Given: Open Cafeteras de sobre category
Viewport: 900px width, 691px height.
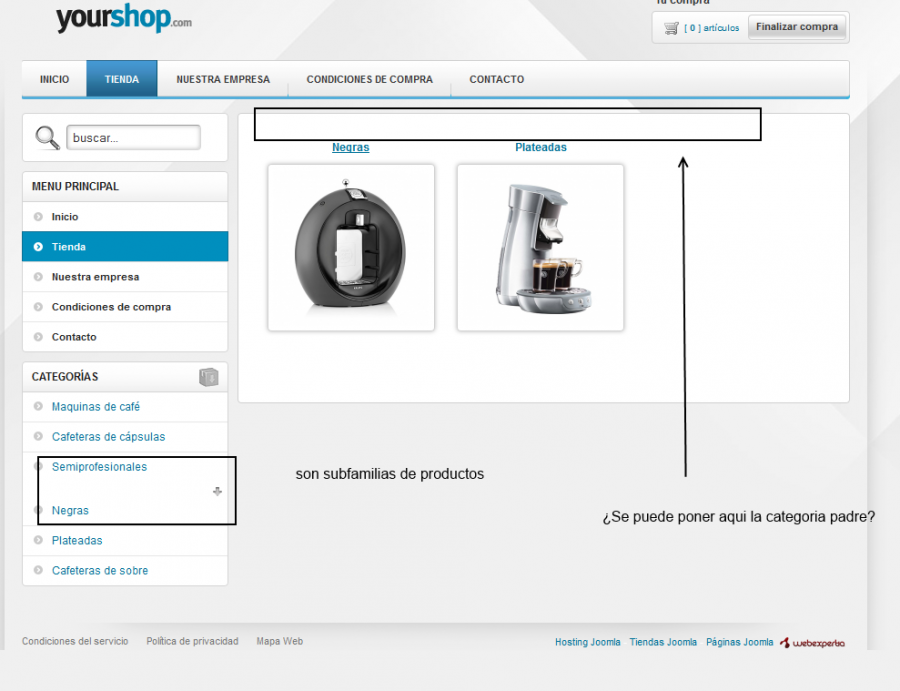Looking at the screenshot, I should 100,570.
